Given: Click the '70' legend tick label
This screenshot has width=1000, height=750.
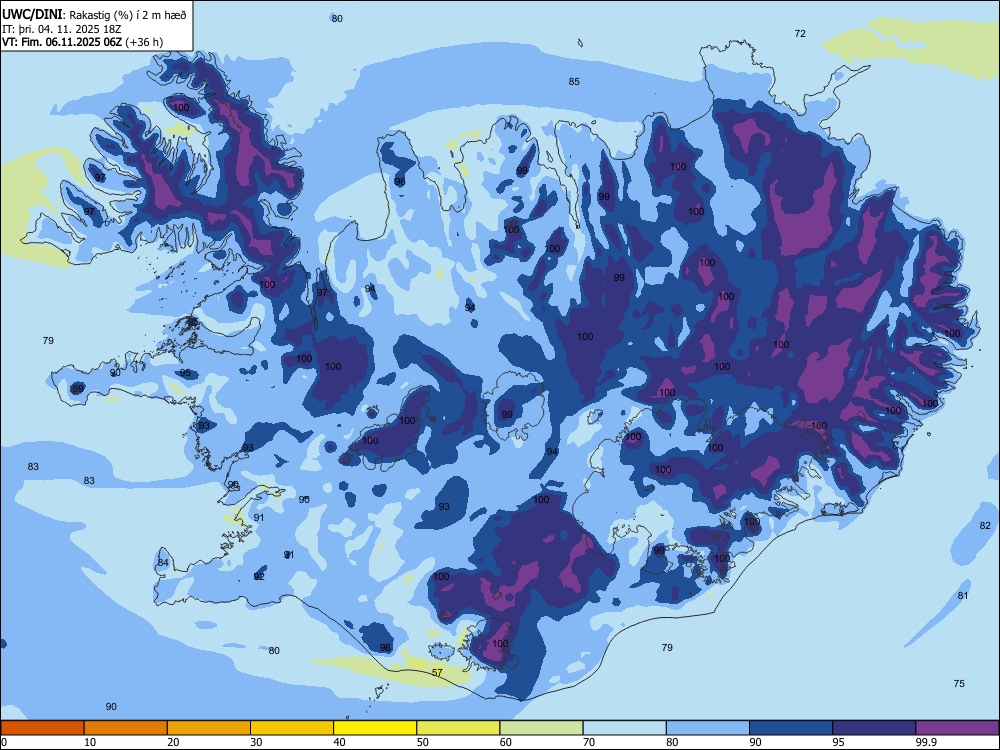Looking at the screenshot, I should coord(589,742).
